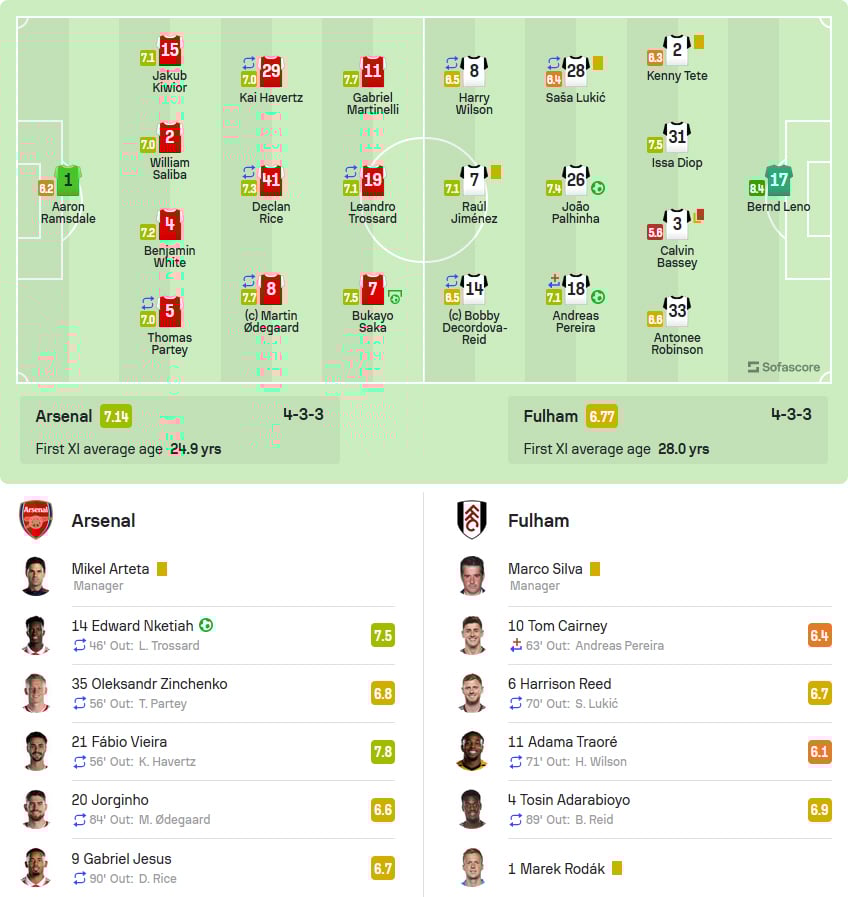Open Mikel Arteta's manager profile
Image resolution: width=848 pixels, height=897 pixels.
110,569
